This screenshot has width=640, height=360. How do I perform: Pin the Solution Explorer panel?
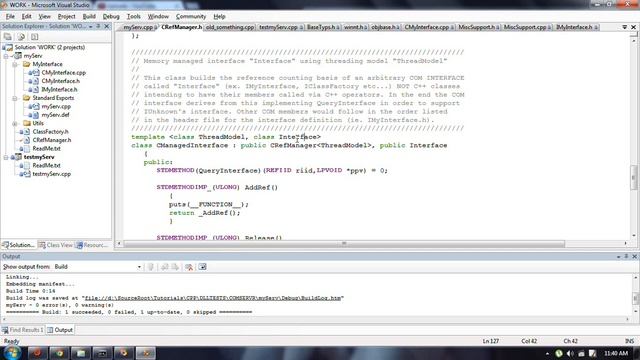pyautogui.click(x=98, y=26)
